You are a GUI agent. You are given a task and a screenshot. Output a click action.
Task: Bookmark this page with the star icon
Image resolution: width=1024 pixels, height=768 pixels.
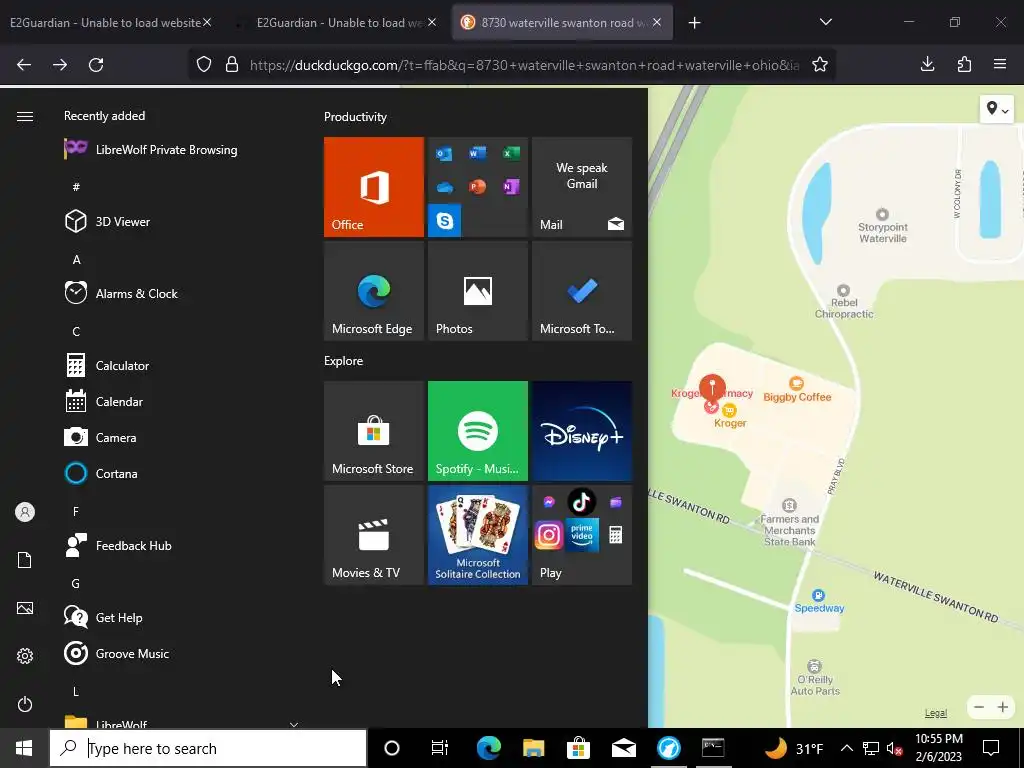820,65
